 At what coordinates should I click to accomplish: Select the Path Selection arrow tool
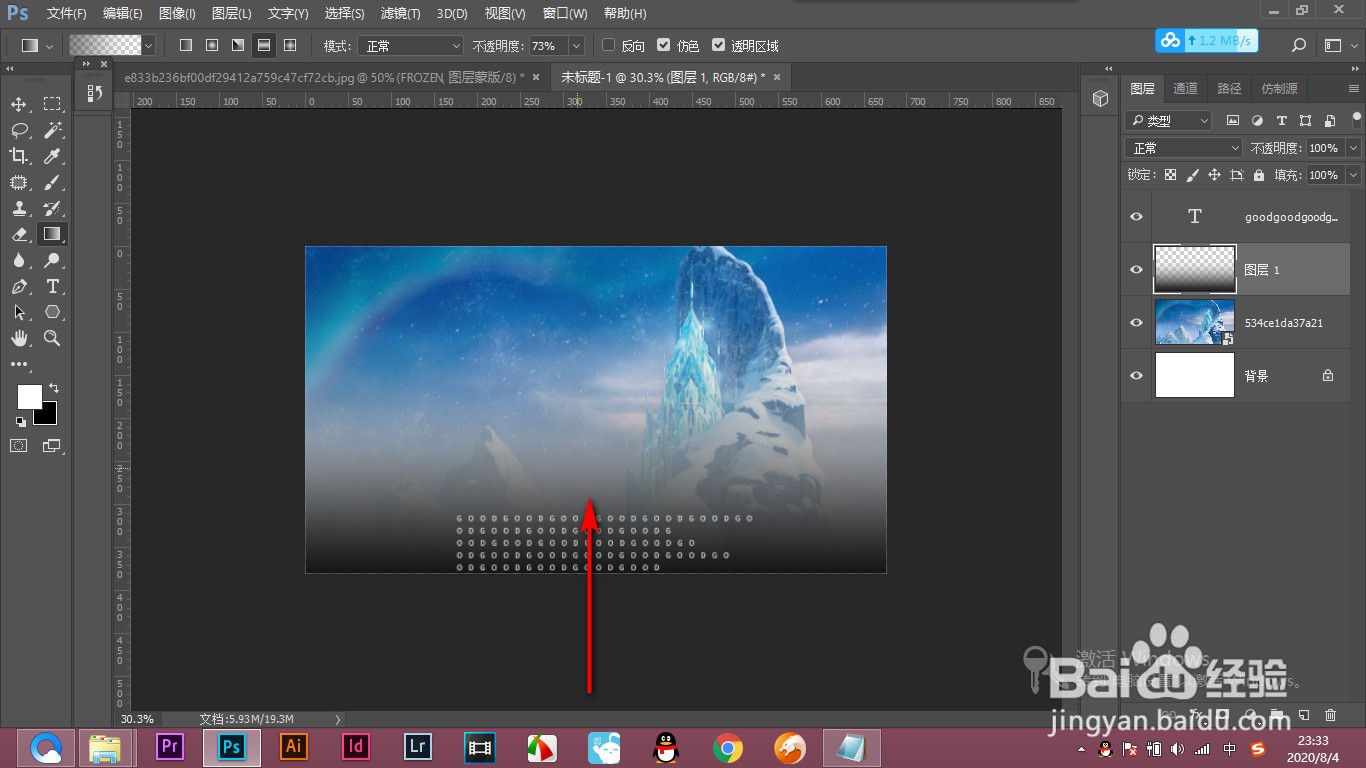coord(19,312)
